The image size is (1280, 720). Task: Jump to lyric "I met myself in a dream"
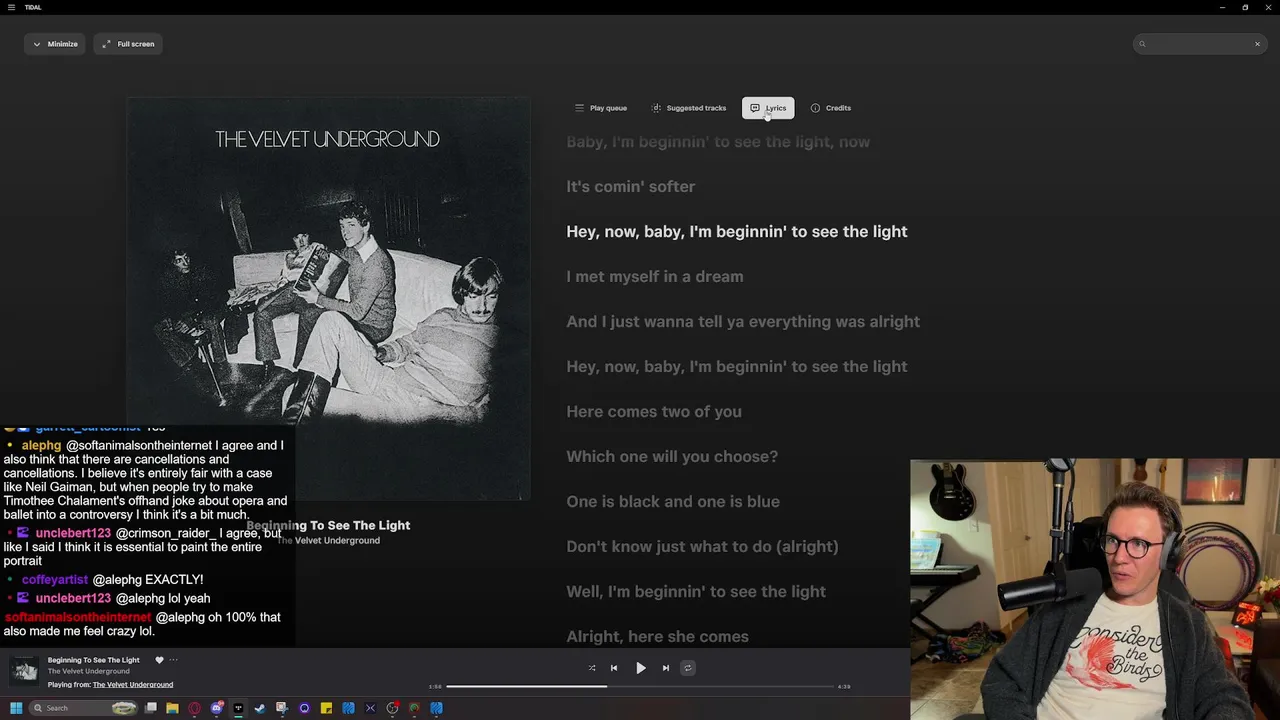click(x=654, y=277)
